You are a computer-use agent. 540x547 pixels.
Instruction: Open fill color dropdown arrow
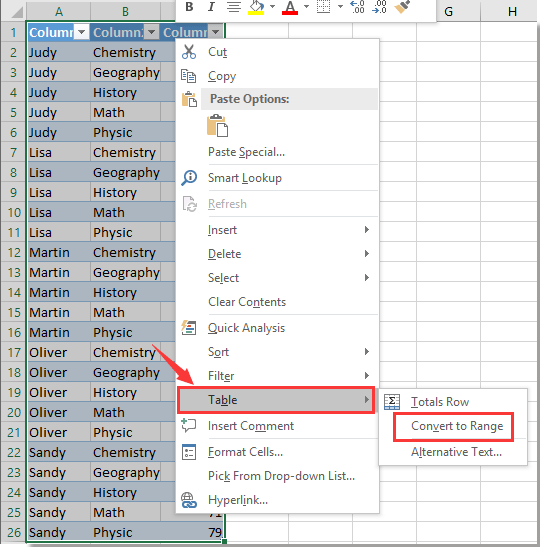[x=273, y=6]
